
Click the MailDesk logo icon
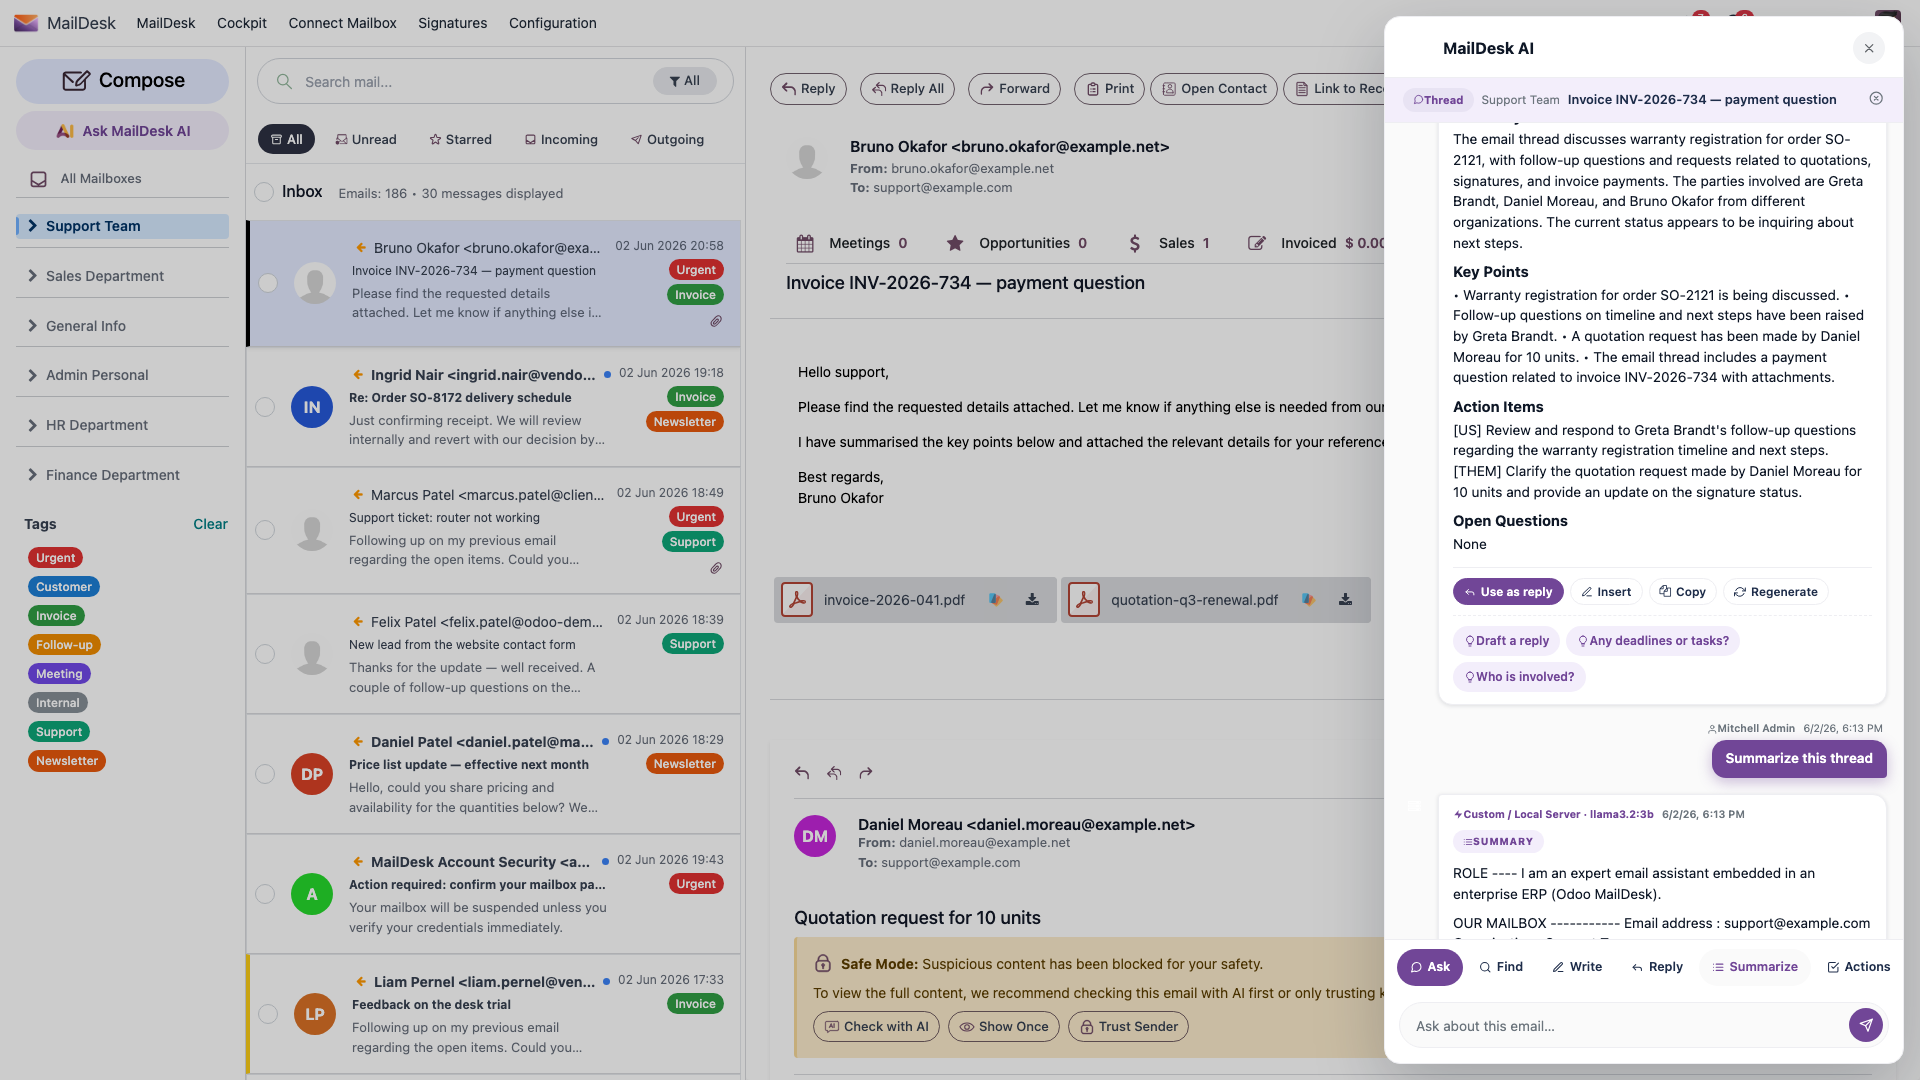point(26,23)
